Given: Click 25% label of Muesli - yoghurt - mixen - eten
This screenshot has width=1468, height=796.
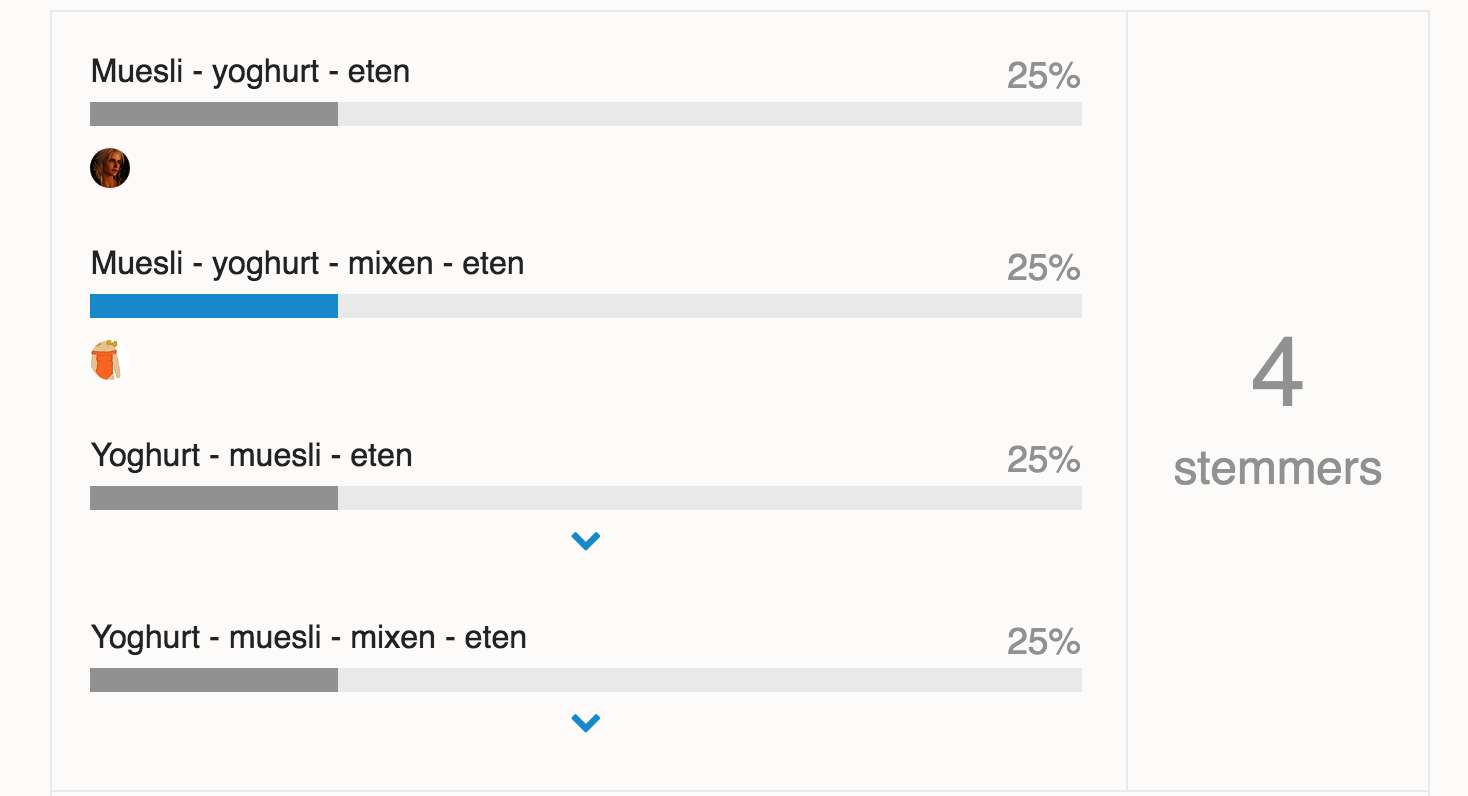Looking at the screenshot, I should click(1043, 268).
